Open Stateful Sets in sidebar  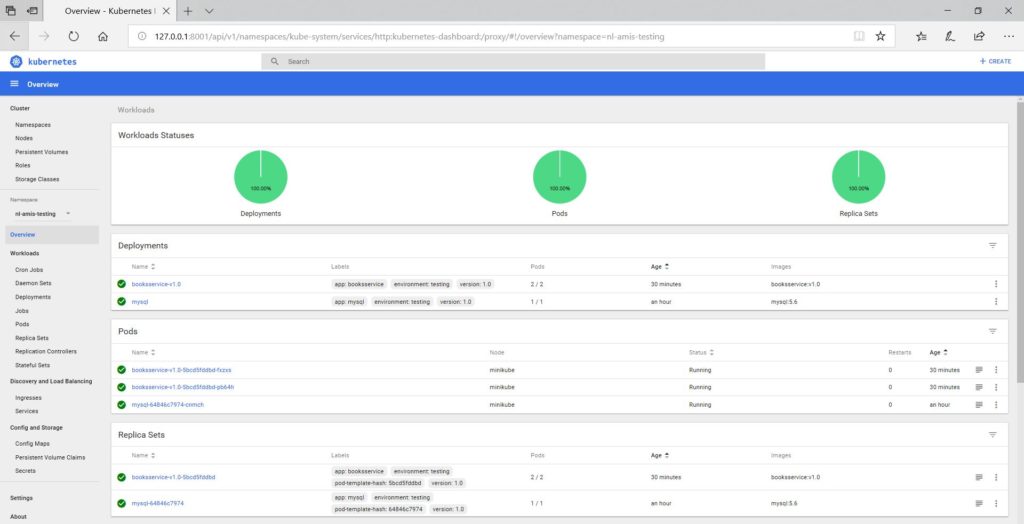coord(33,365)
